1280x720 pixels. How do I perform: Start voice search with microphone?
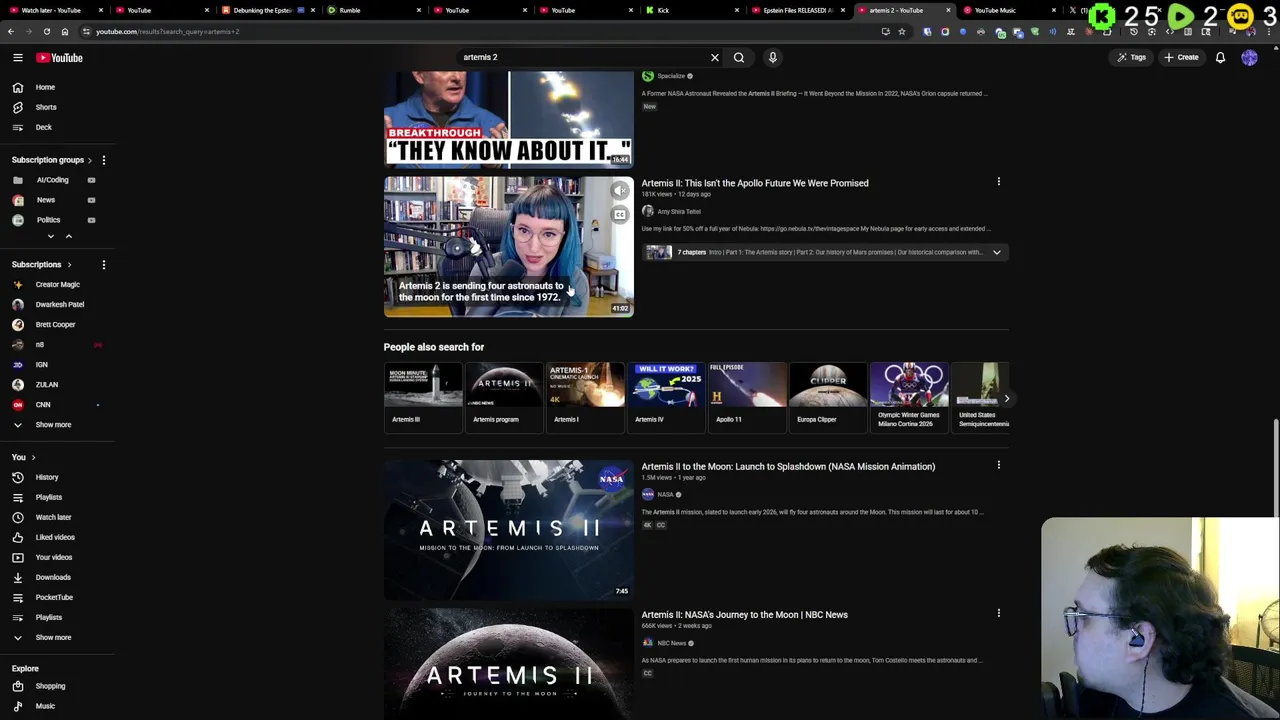coord(772,57)
